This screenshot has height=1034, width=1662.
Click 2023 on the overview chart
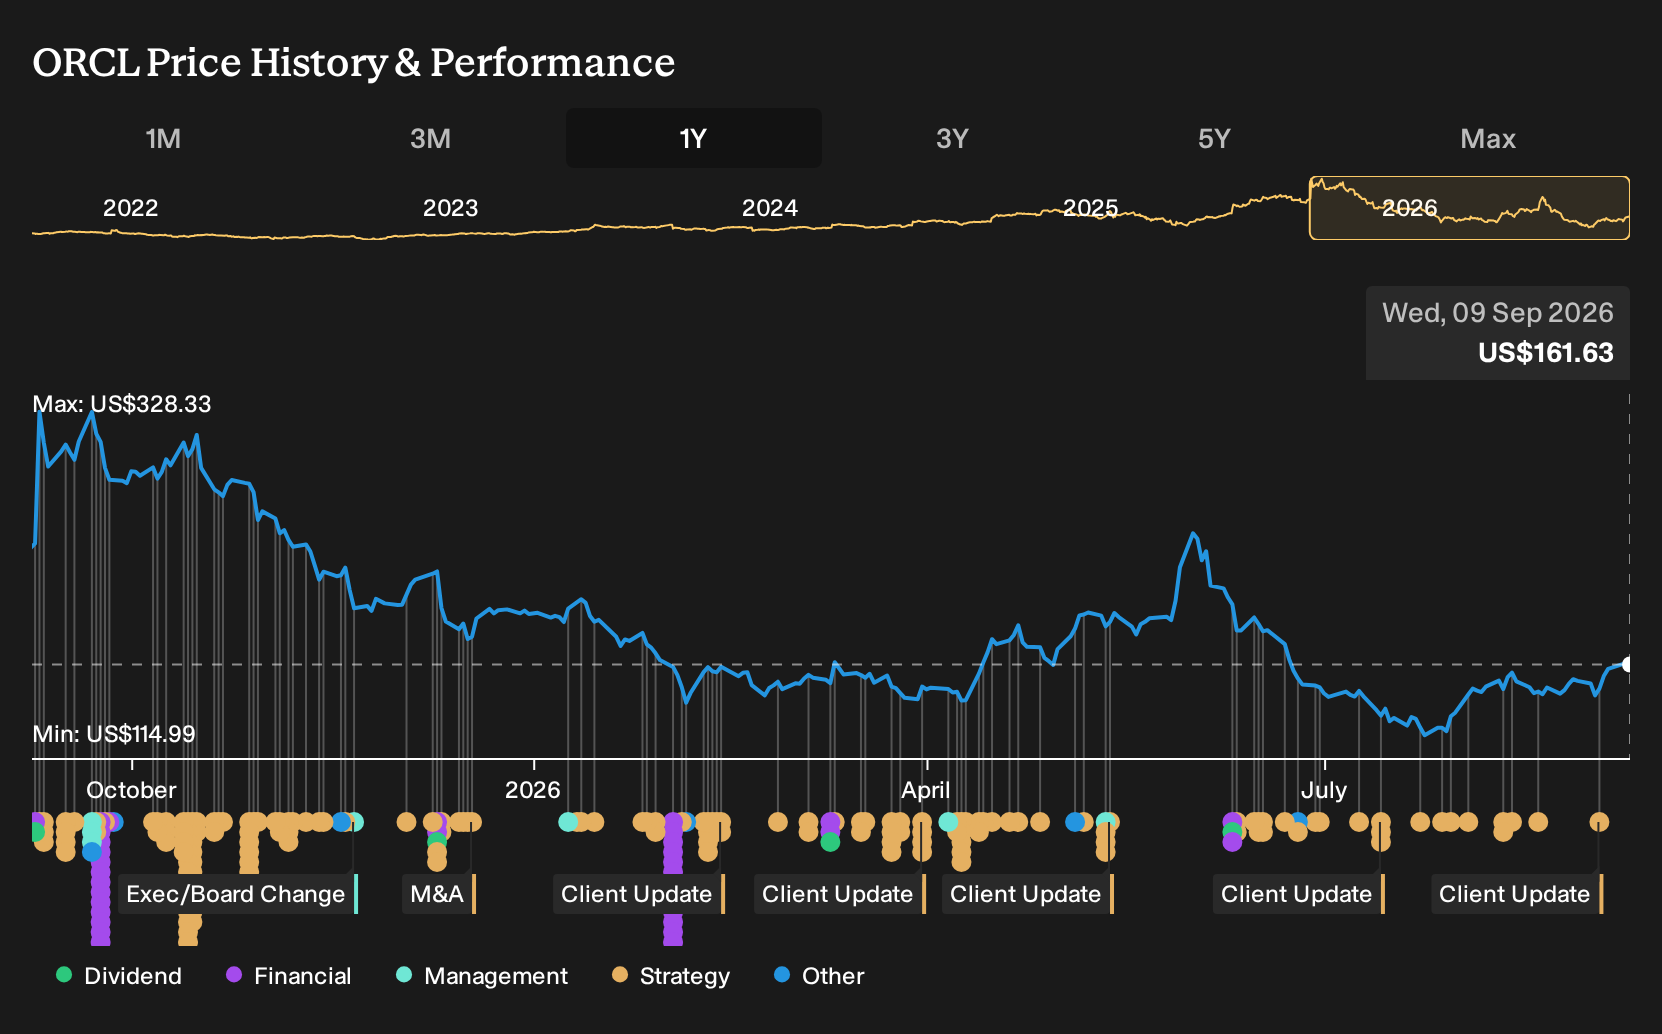tap(450, 208)
